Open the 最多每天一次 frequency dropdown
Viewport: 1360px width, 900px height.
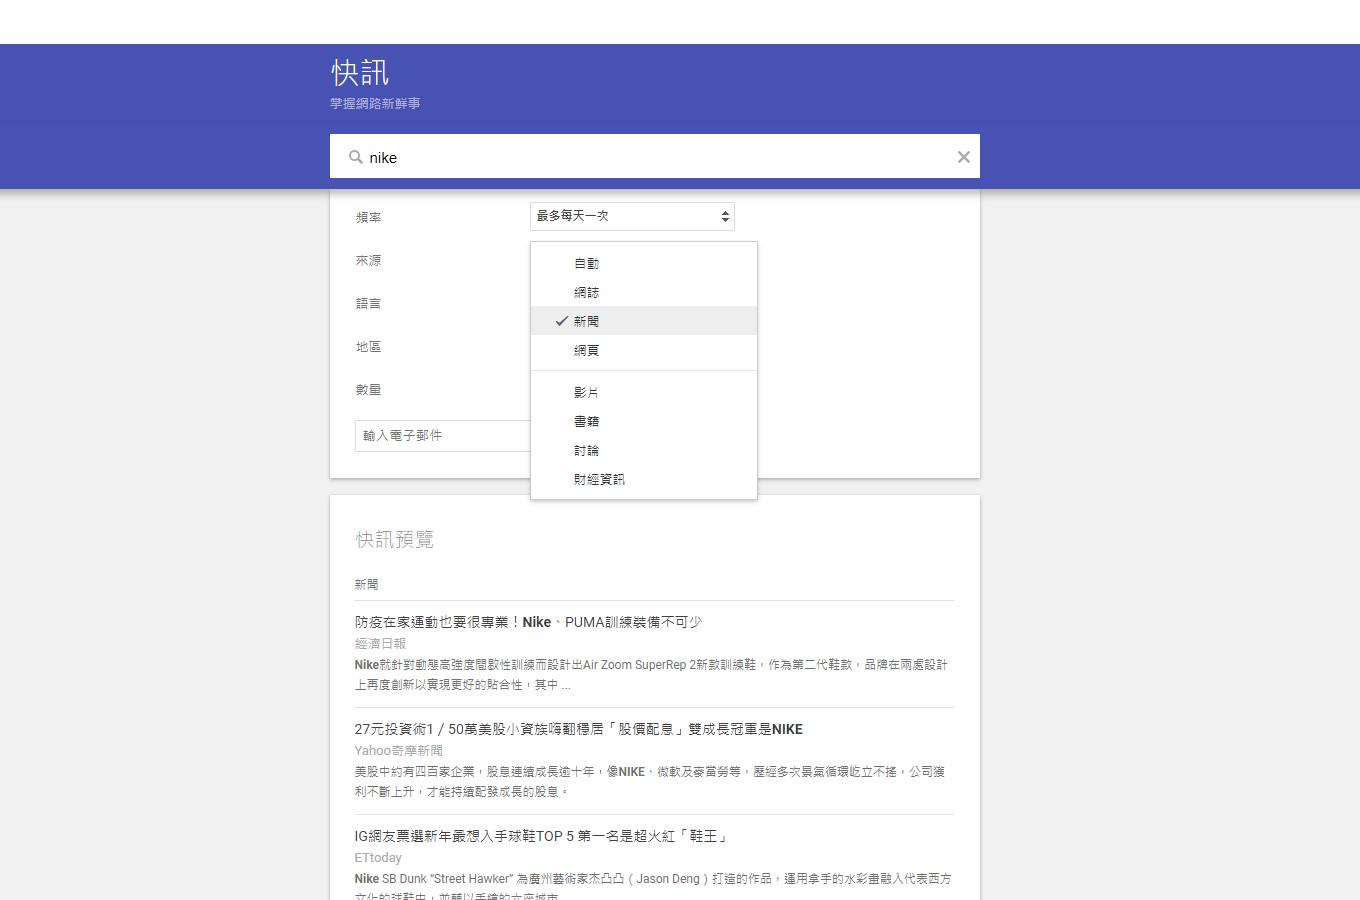tap(630, 216)
